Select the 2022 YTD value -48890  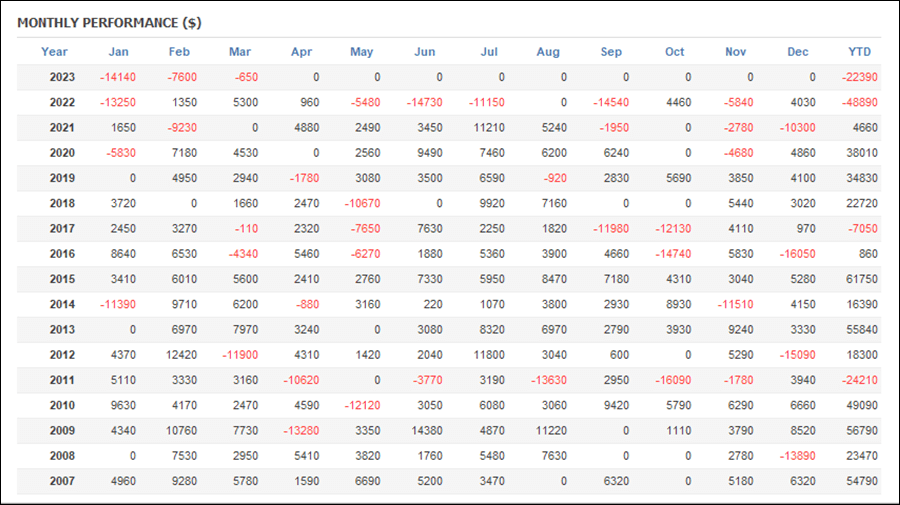859,102
